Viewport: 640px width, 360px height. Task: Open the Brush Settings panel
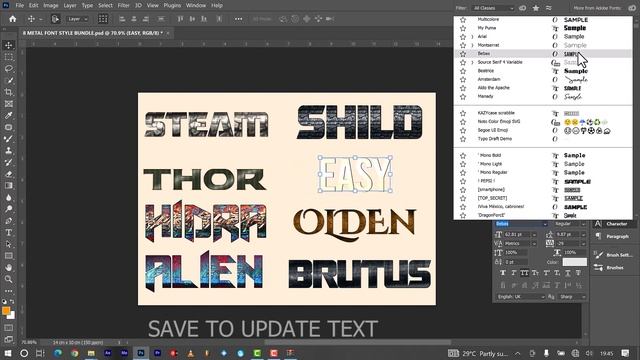tap(614, 255)
